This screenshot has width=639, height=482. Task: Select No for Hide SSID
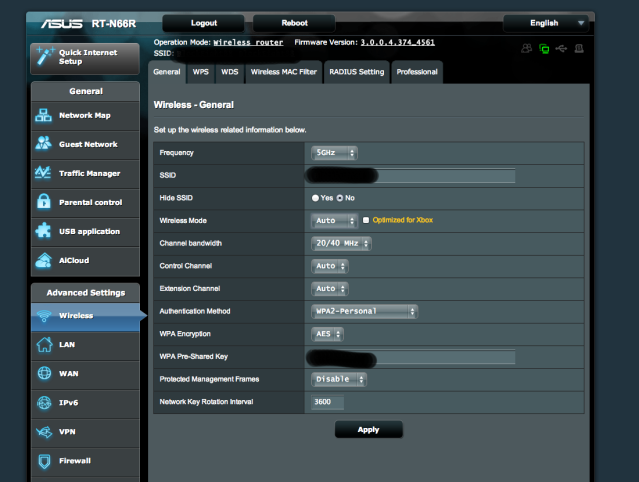(339, 198)
